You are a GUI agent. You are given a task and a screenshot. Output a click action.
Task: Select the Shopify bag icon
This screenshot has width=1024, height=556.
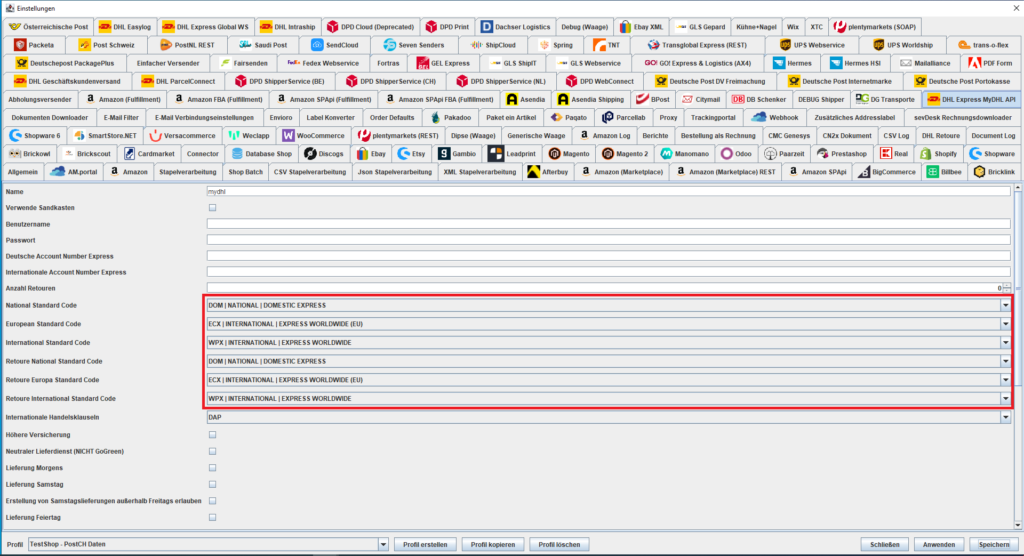(x=925, y=154)
